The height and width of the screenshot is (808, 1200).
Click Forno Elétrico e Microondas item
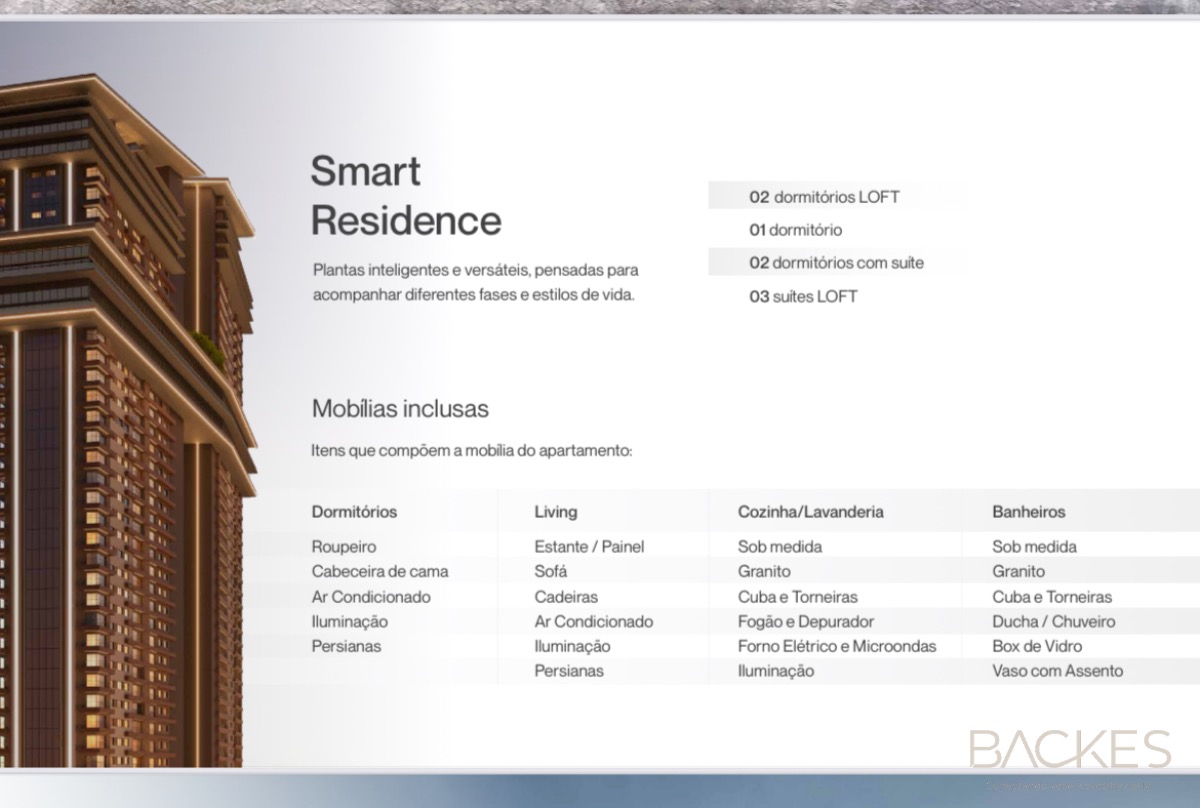(x=837, y=646)
